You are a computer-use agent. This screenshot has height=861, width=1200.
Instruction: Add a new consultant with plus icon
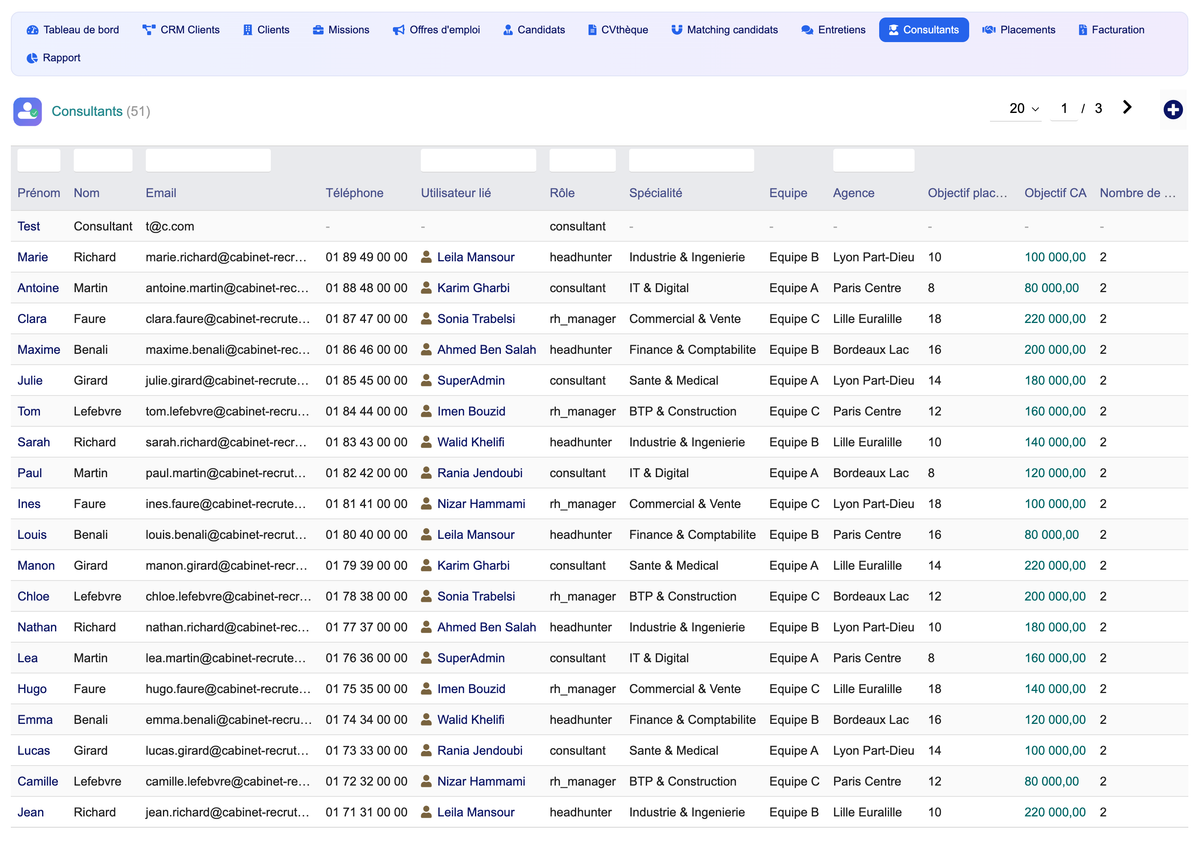[x=1173, y=110]
